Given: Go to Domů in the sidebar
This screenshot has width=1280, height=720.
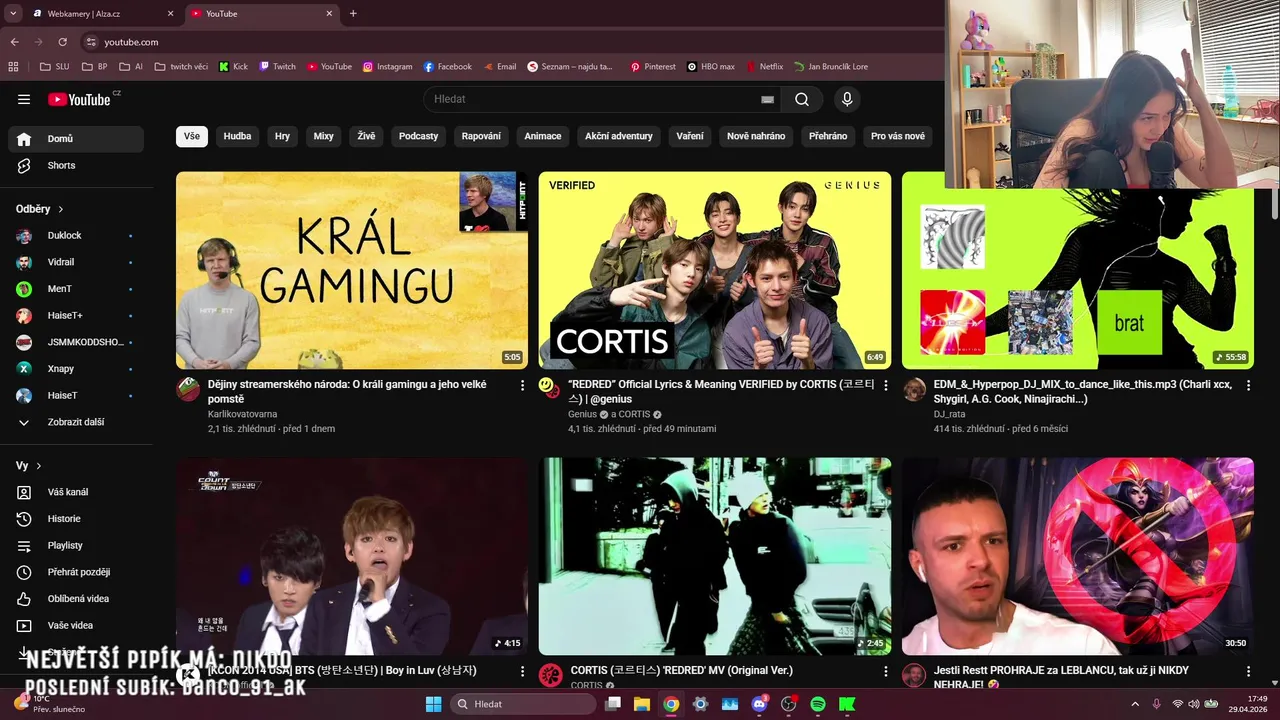Looking at the screenshot, I should point(76,139).
